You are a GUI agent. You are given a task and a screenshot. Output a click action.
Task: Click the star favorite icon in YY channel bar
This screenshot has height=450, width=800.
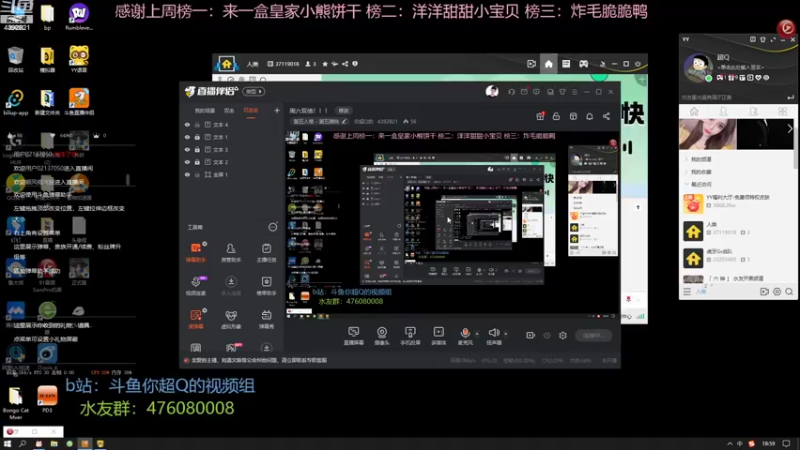pyautogui.click(x=325, y=64)
